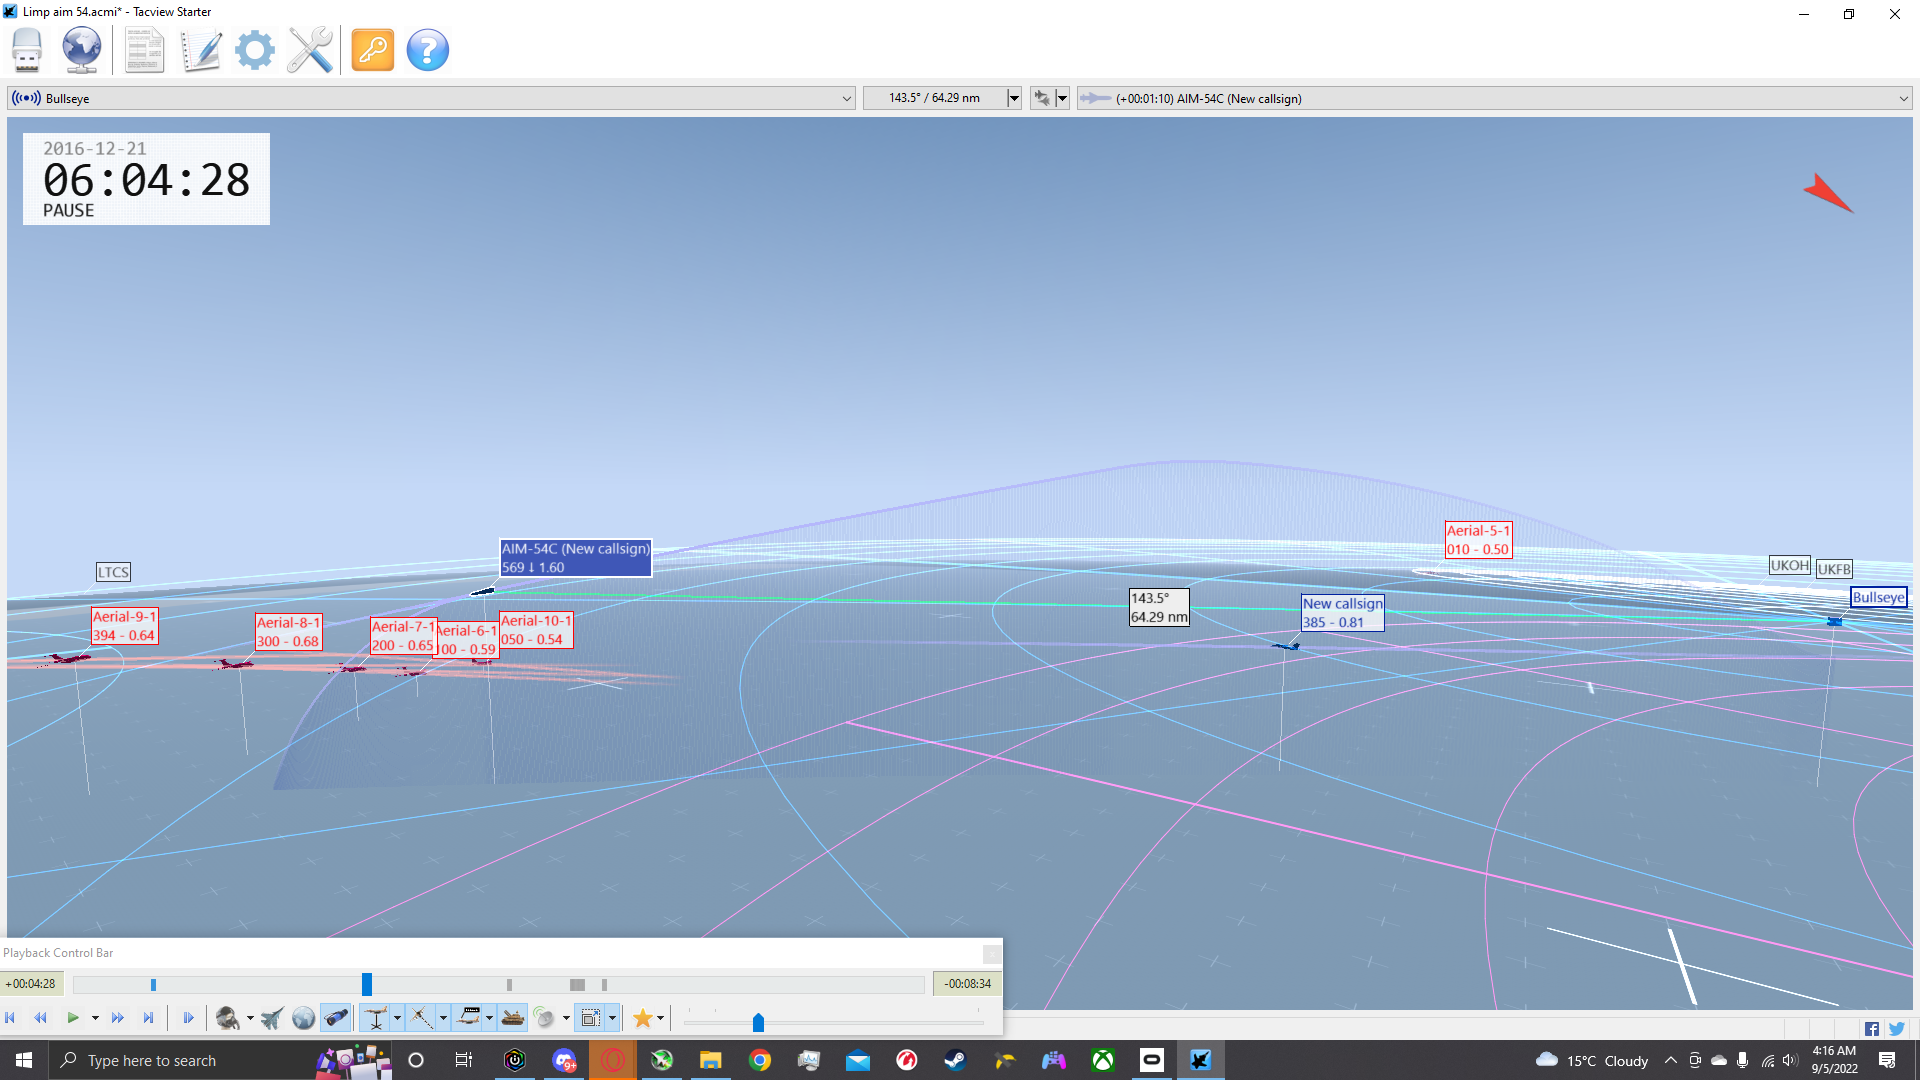Click the wide gray timeline event marker
1920x1080 pixels.
tap(577, 985)
